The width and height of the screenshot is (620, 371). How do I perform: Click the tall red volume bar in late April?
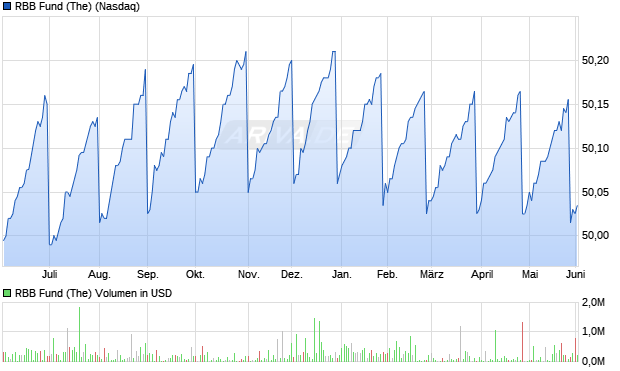click(x=522, y=342)
